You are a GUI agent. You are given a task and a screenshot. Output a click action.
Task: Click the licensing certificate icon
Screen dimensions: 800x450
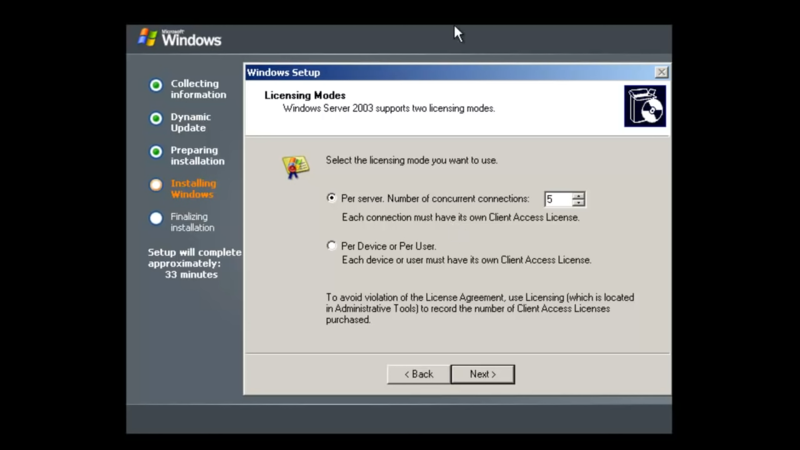pyautogui.click(x=295, y=167)
